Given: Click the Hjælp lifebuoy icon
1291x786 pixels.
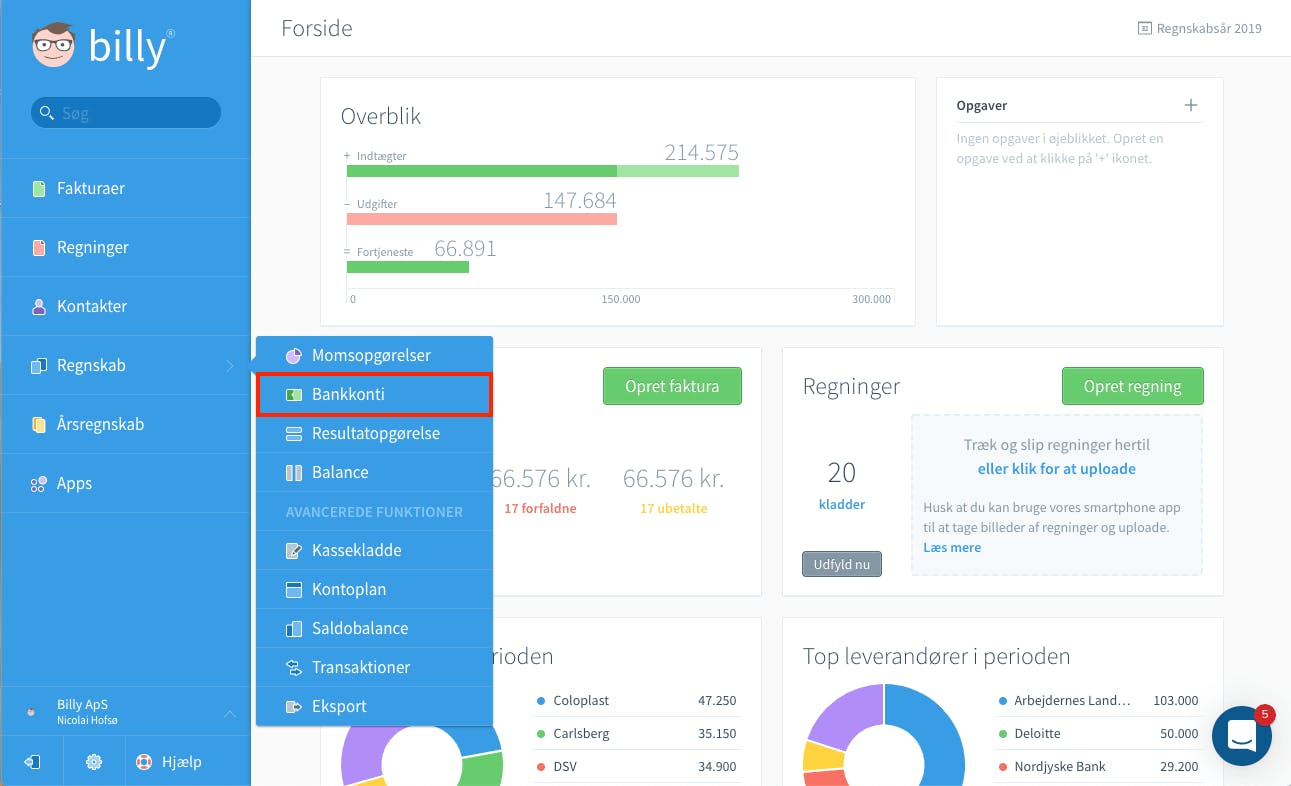Looking at the screenshot, I should click(x=144, y=762).
